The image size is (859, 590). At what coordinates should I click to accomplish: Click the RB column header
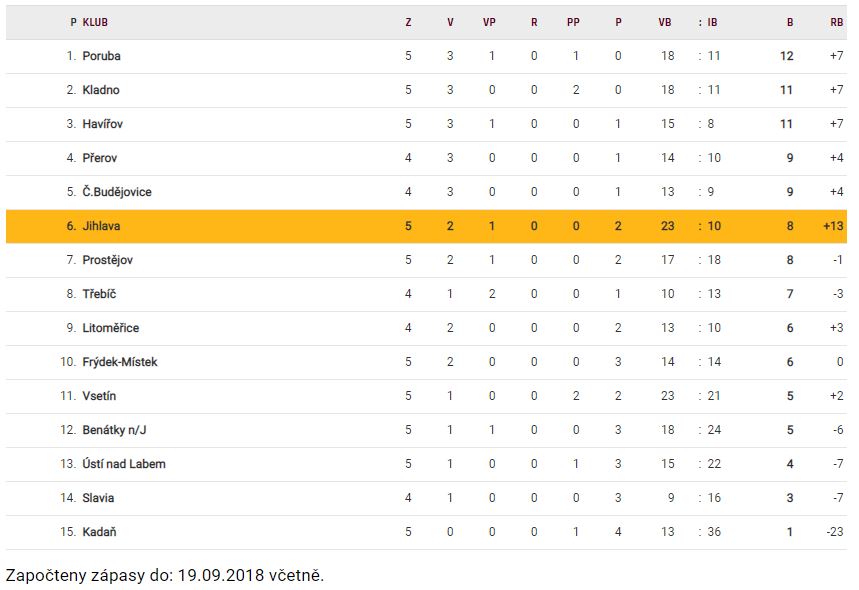836,22
